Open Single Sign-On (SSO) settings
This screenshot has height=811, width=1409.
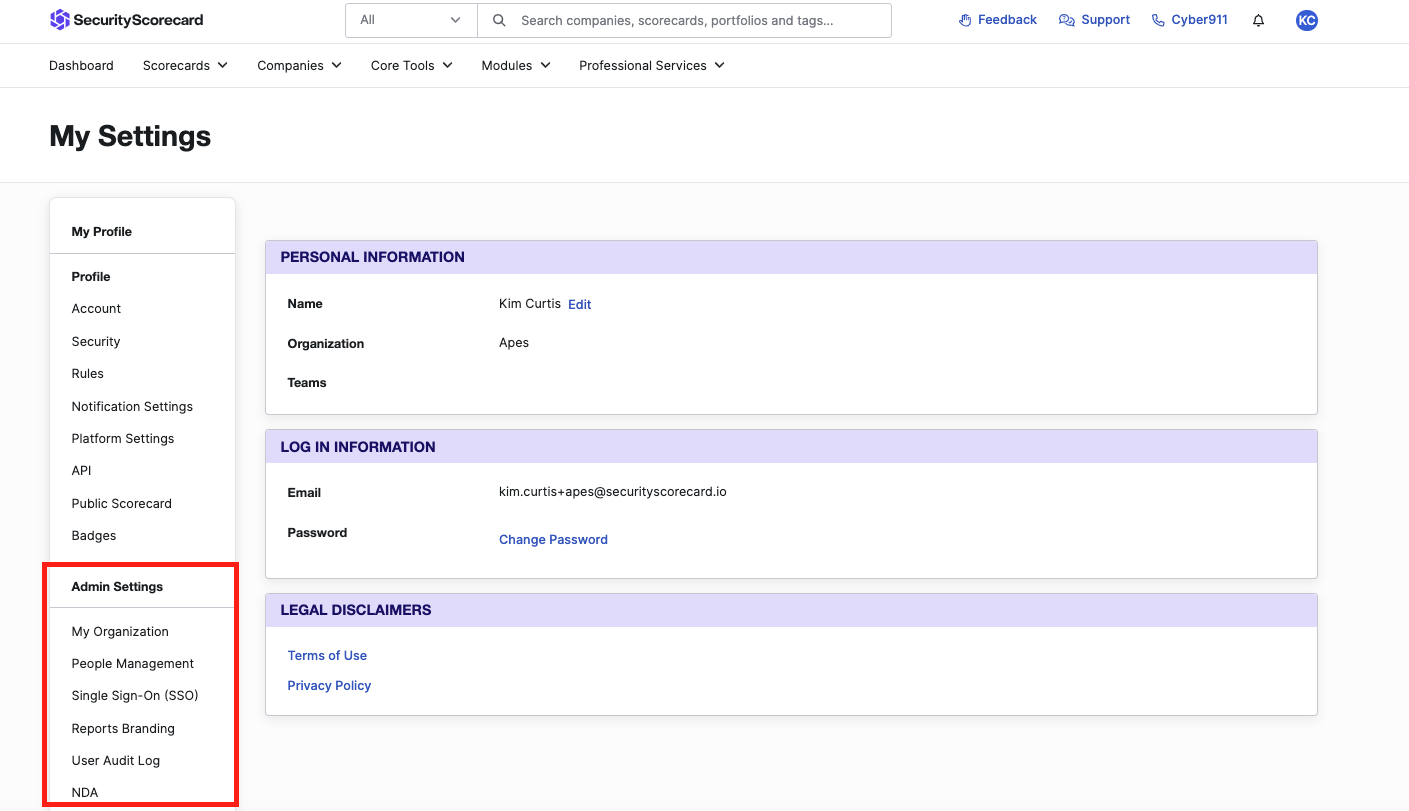135,695
